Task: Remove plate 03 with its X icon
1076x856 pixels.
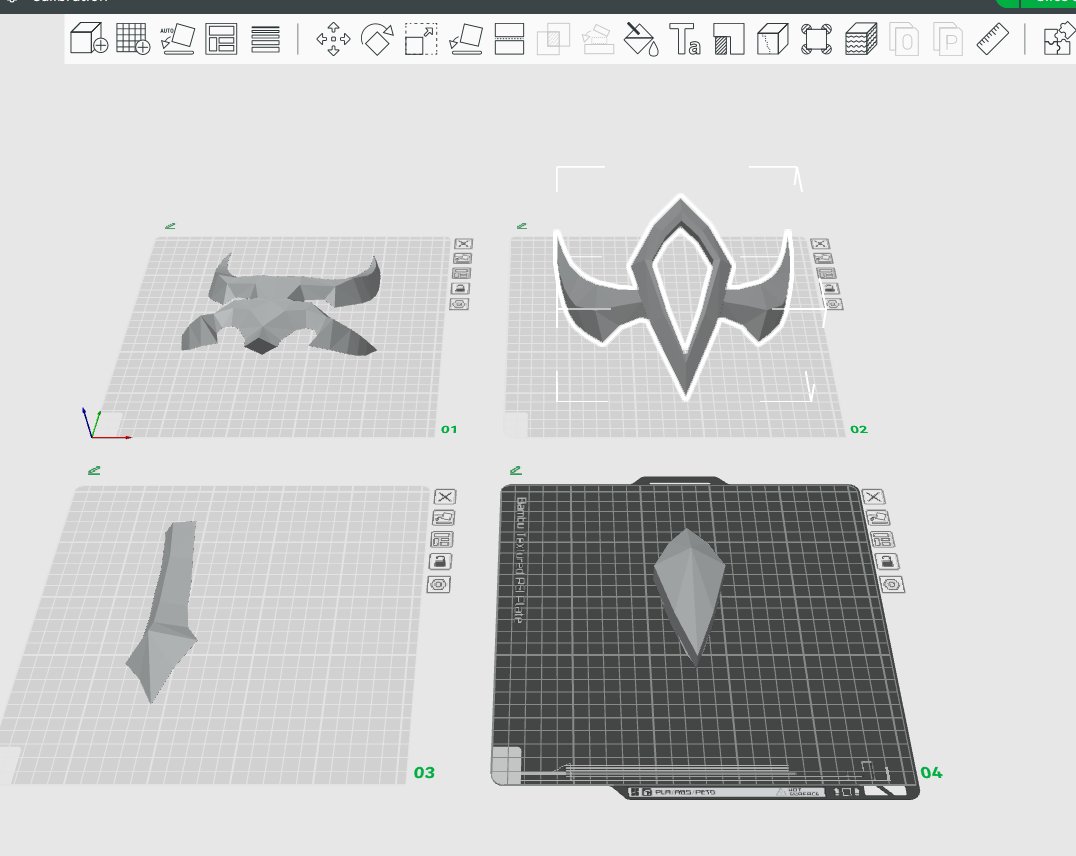Action: pyautogui.click(x=445, y=496)
